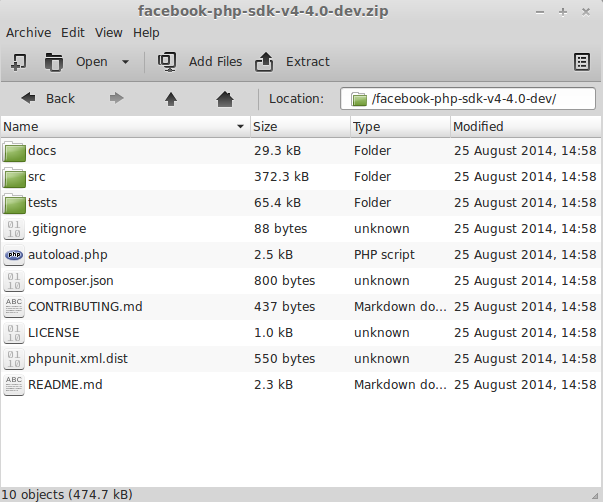This screenshot has height=502, width=603.
Task: Click the Open archive folder icon
Action: click(53, 62)
